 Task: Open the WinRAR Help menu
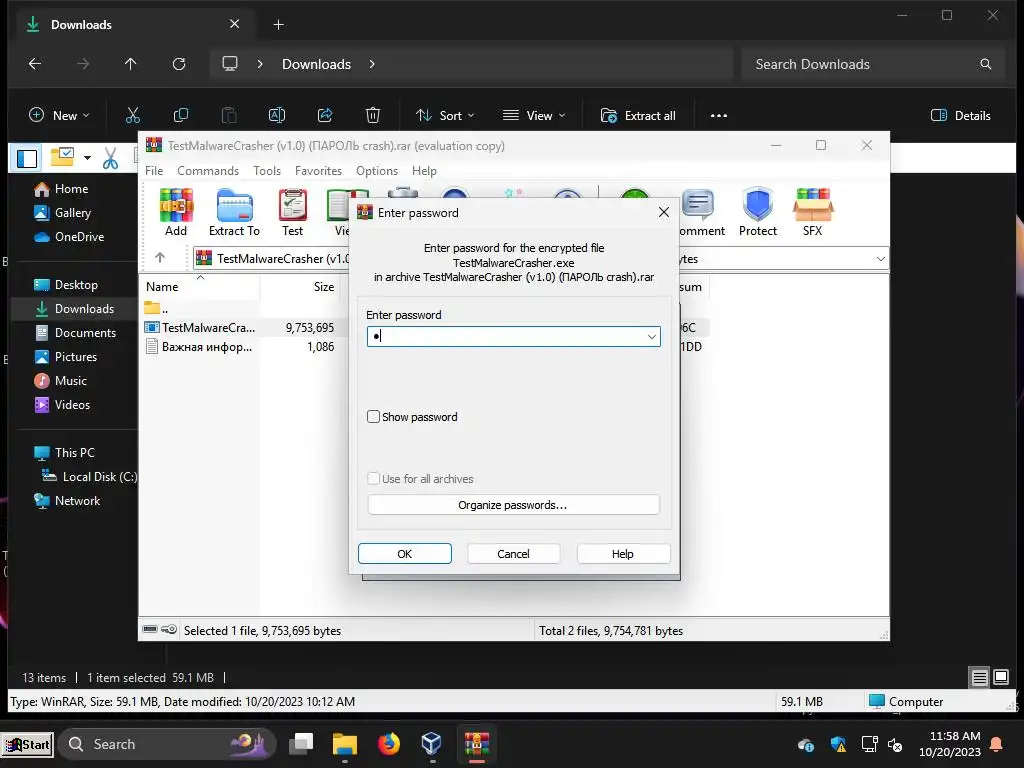[424, 170]
